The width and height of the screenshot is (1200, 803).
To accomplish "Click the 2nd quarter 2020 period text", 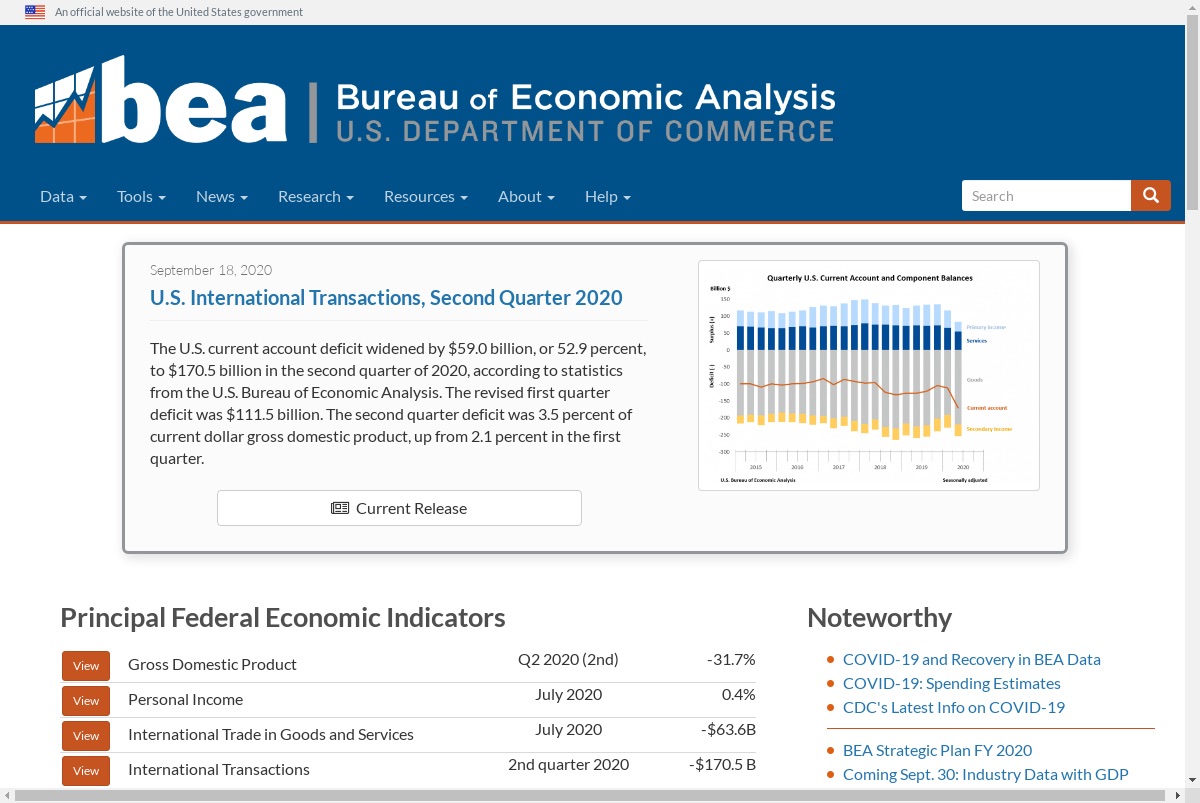I will click(568, 764).
